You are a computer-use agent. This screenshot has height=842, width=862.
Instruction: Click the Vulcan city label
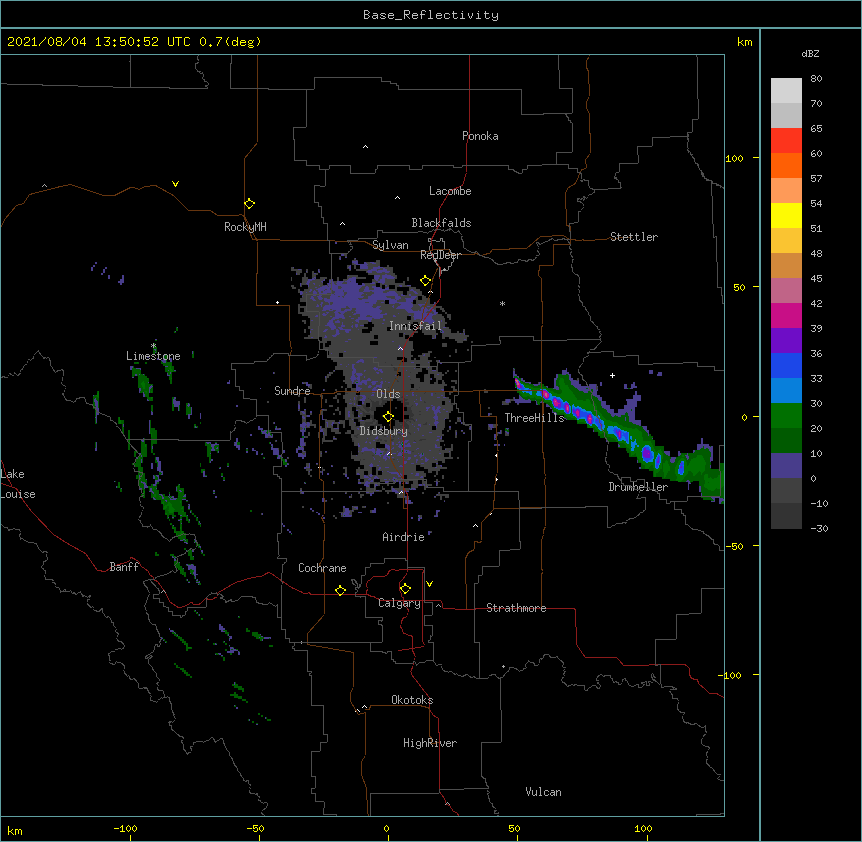pyautogui.click(x=543, y=792)
